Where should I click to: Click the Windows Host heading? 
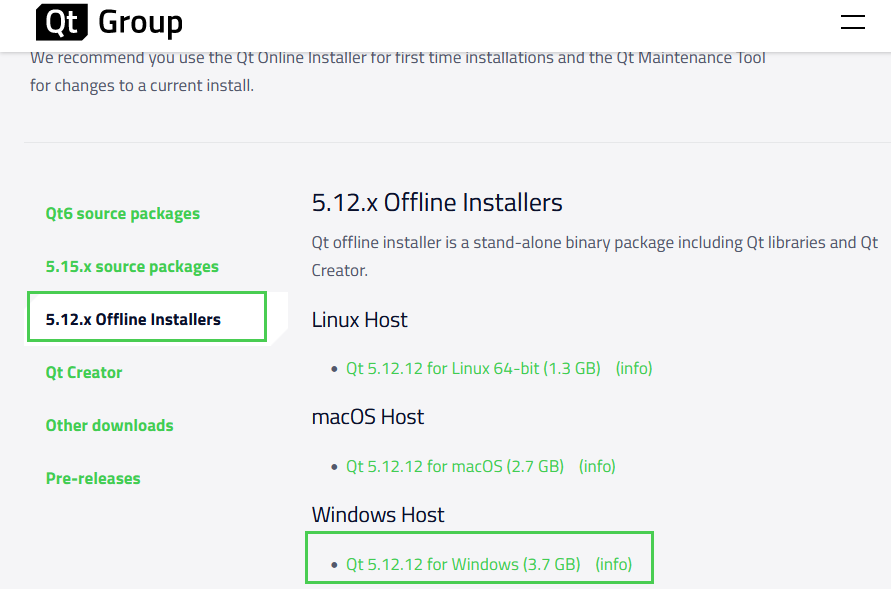[x=377, y=515]
